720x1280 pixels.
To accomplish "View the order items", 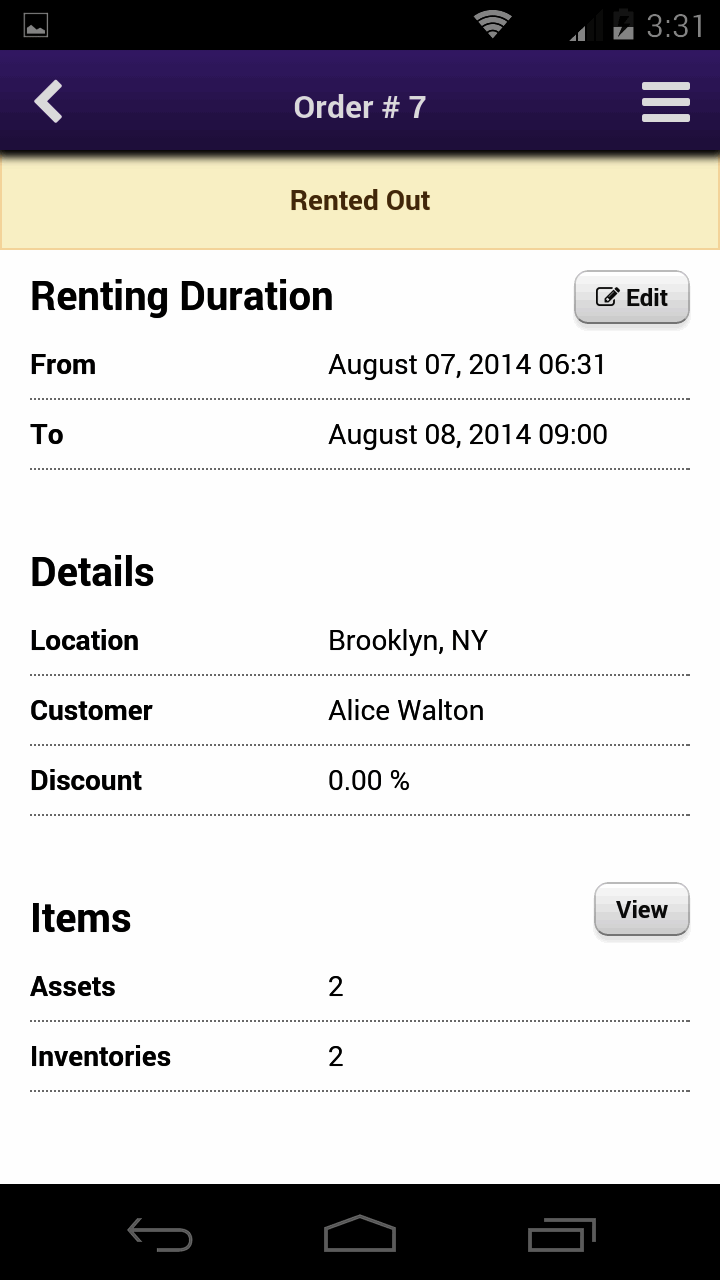I will click(x=641, y=909).
